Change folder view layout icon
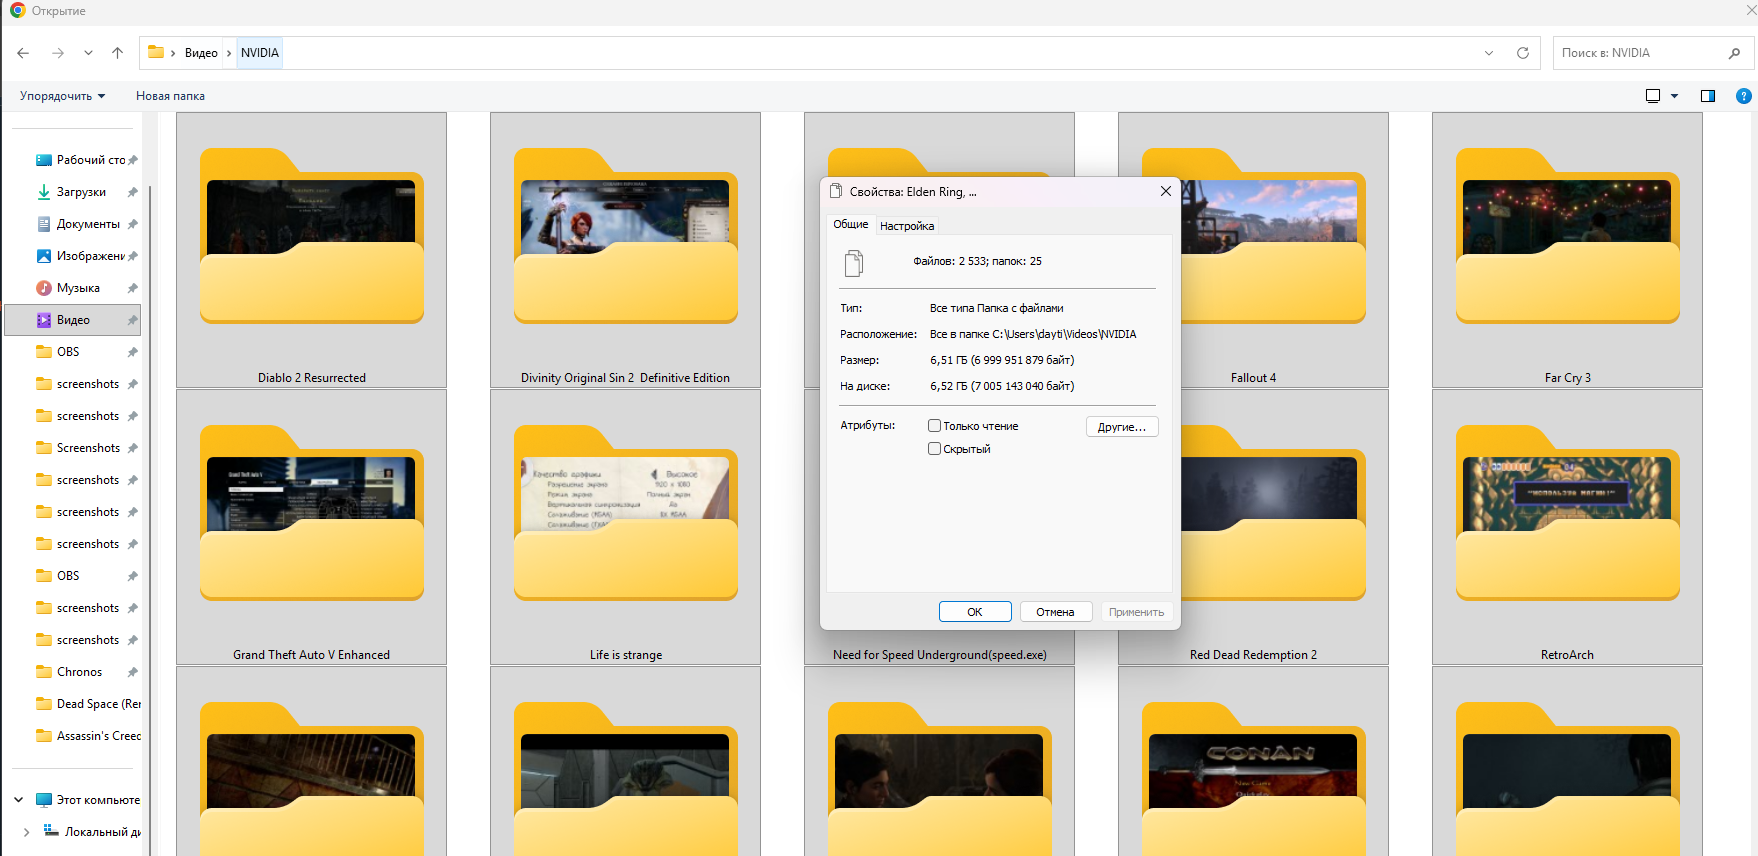Image resolution: width=1758 pixels, height=856 pixels. [1653, 96]
